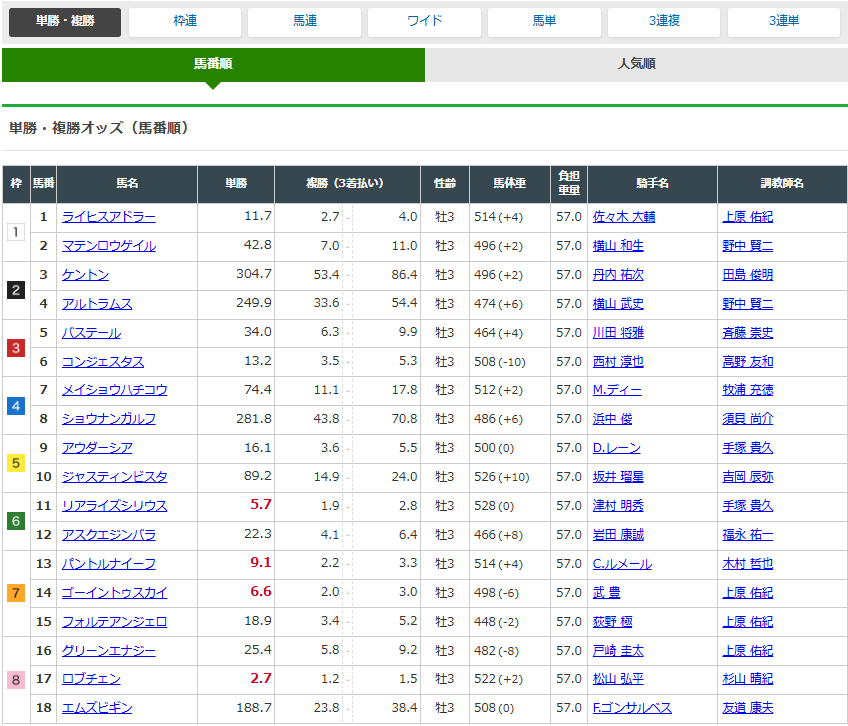The image size is (848, 726).
Task: Open horse ジャスティンビスタ link
Action: [x=115, y=477]
